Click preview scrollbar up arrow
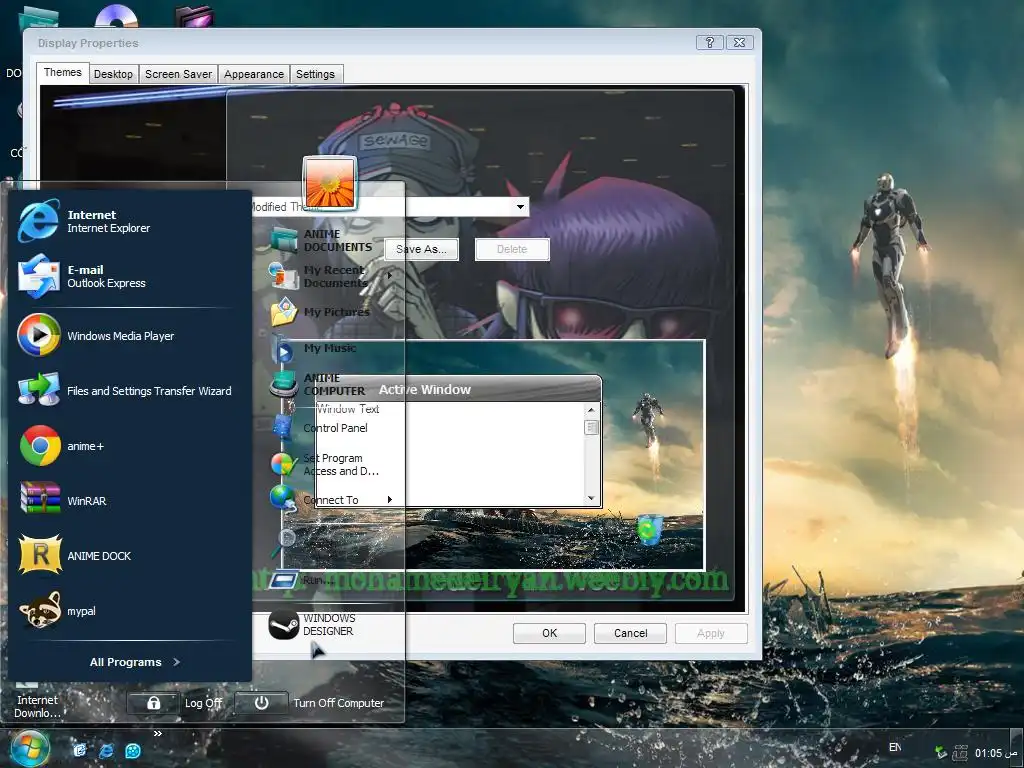This screenshot has height=768, width=1024. click(591, 410)
